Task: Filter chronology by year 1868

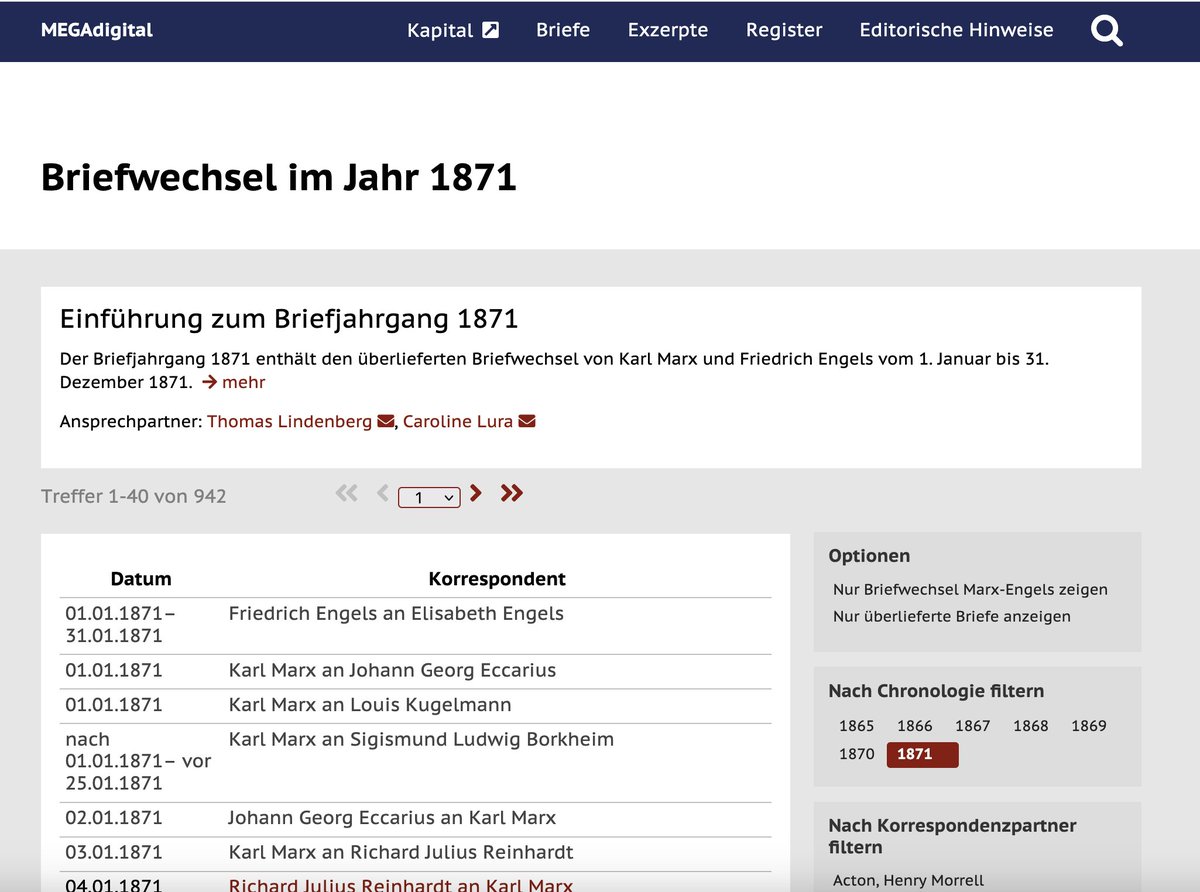Action: 1030,726
